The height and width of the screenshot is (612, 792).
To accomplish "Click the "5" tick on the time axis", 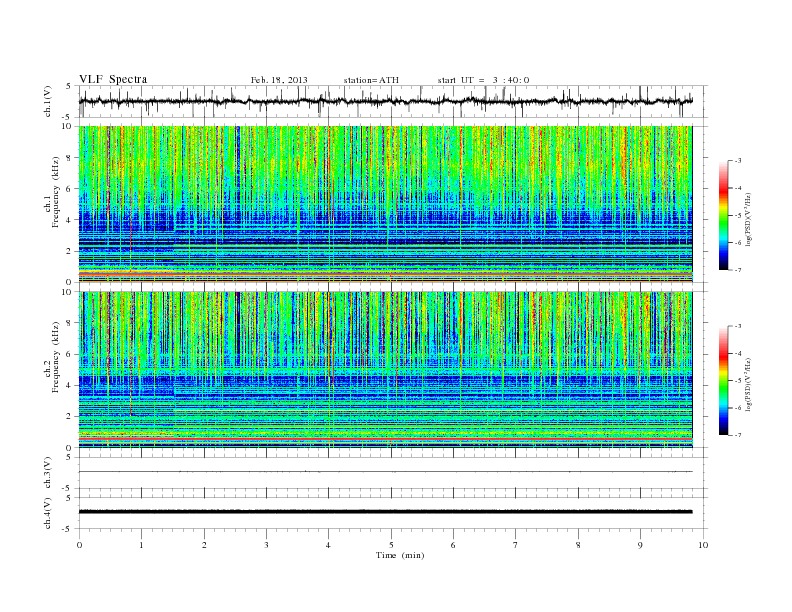I will (391, 545).
